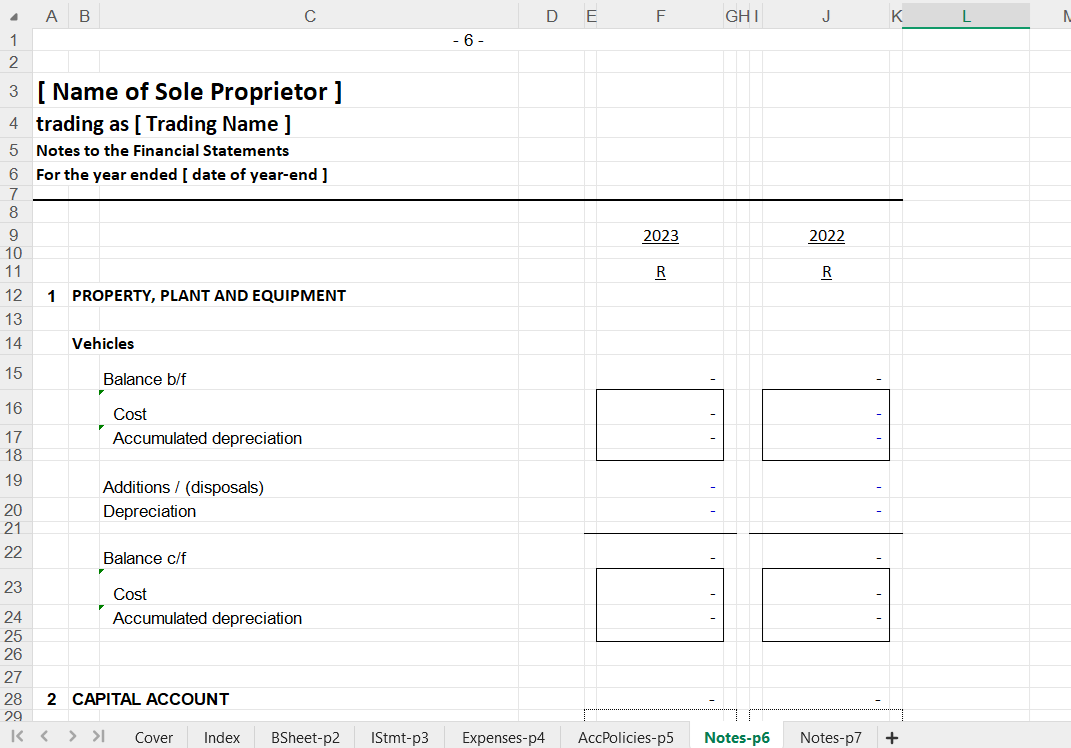The width and height of the screenshot is (1071, 748).
Task: Jump to last sheet tab arrow
Action: point(98,737)
